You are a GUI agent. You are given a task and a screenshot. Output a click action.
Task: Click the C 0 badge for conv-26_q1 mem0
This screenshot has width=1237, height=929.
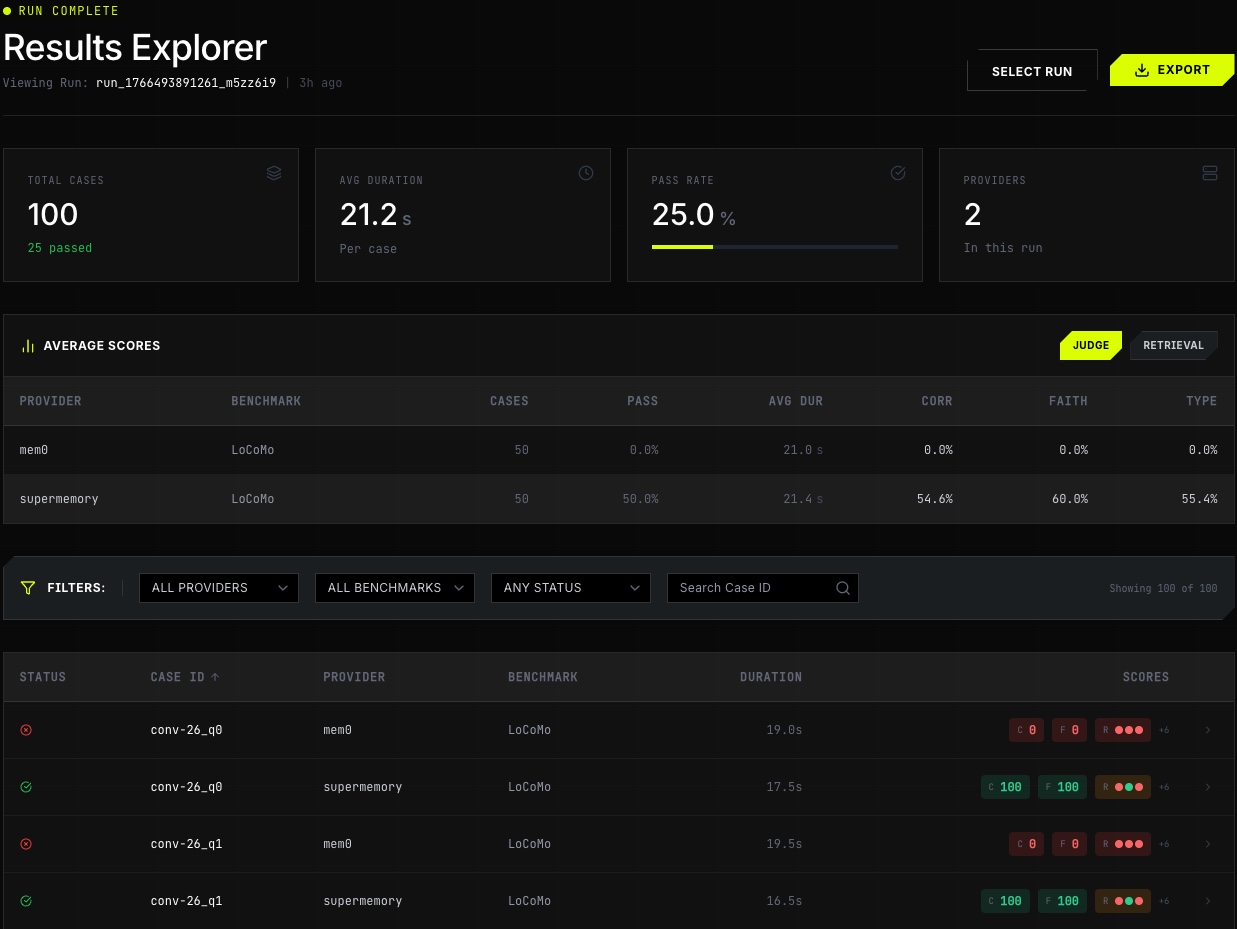pos(1027,844)
